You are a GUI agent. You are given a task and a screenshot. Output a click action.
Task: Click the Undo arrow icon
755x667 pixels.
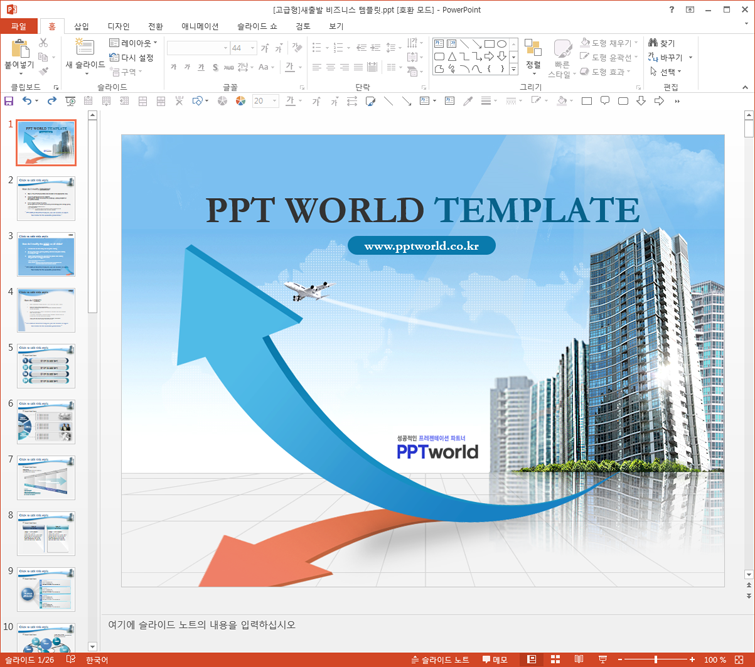(27, 101)
